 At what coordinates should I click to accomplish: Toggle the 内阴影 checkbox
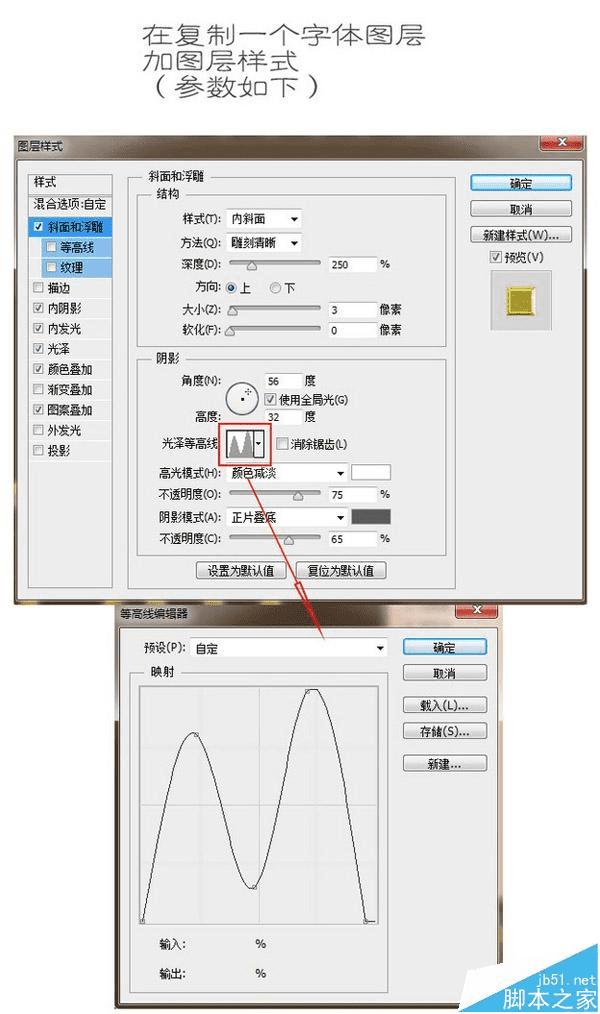pyautogui.click(x=38, y=308)
